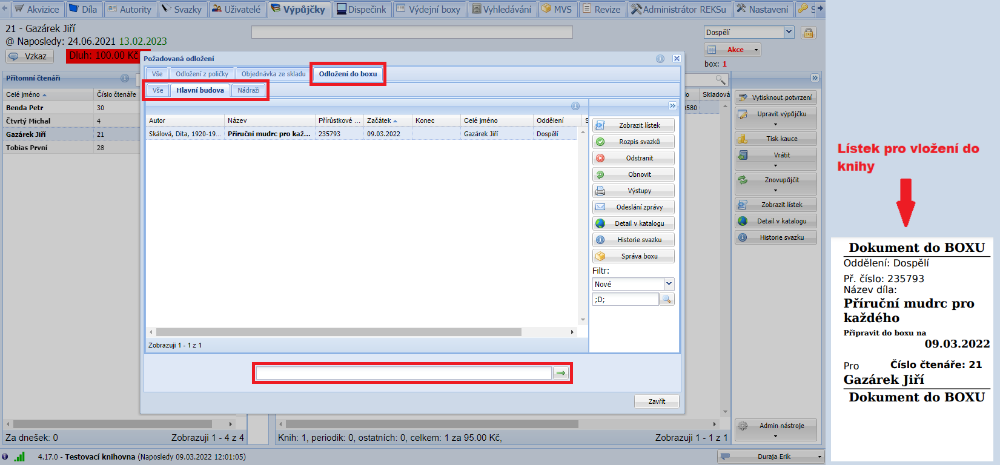The width and height of the screenshot is (1000, 465).
Task: Click the barcode input field at dialog bottom
Action: 403,373
